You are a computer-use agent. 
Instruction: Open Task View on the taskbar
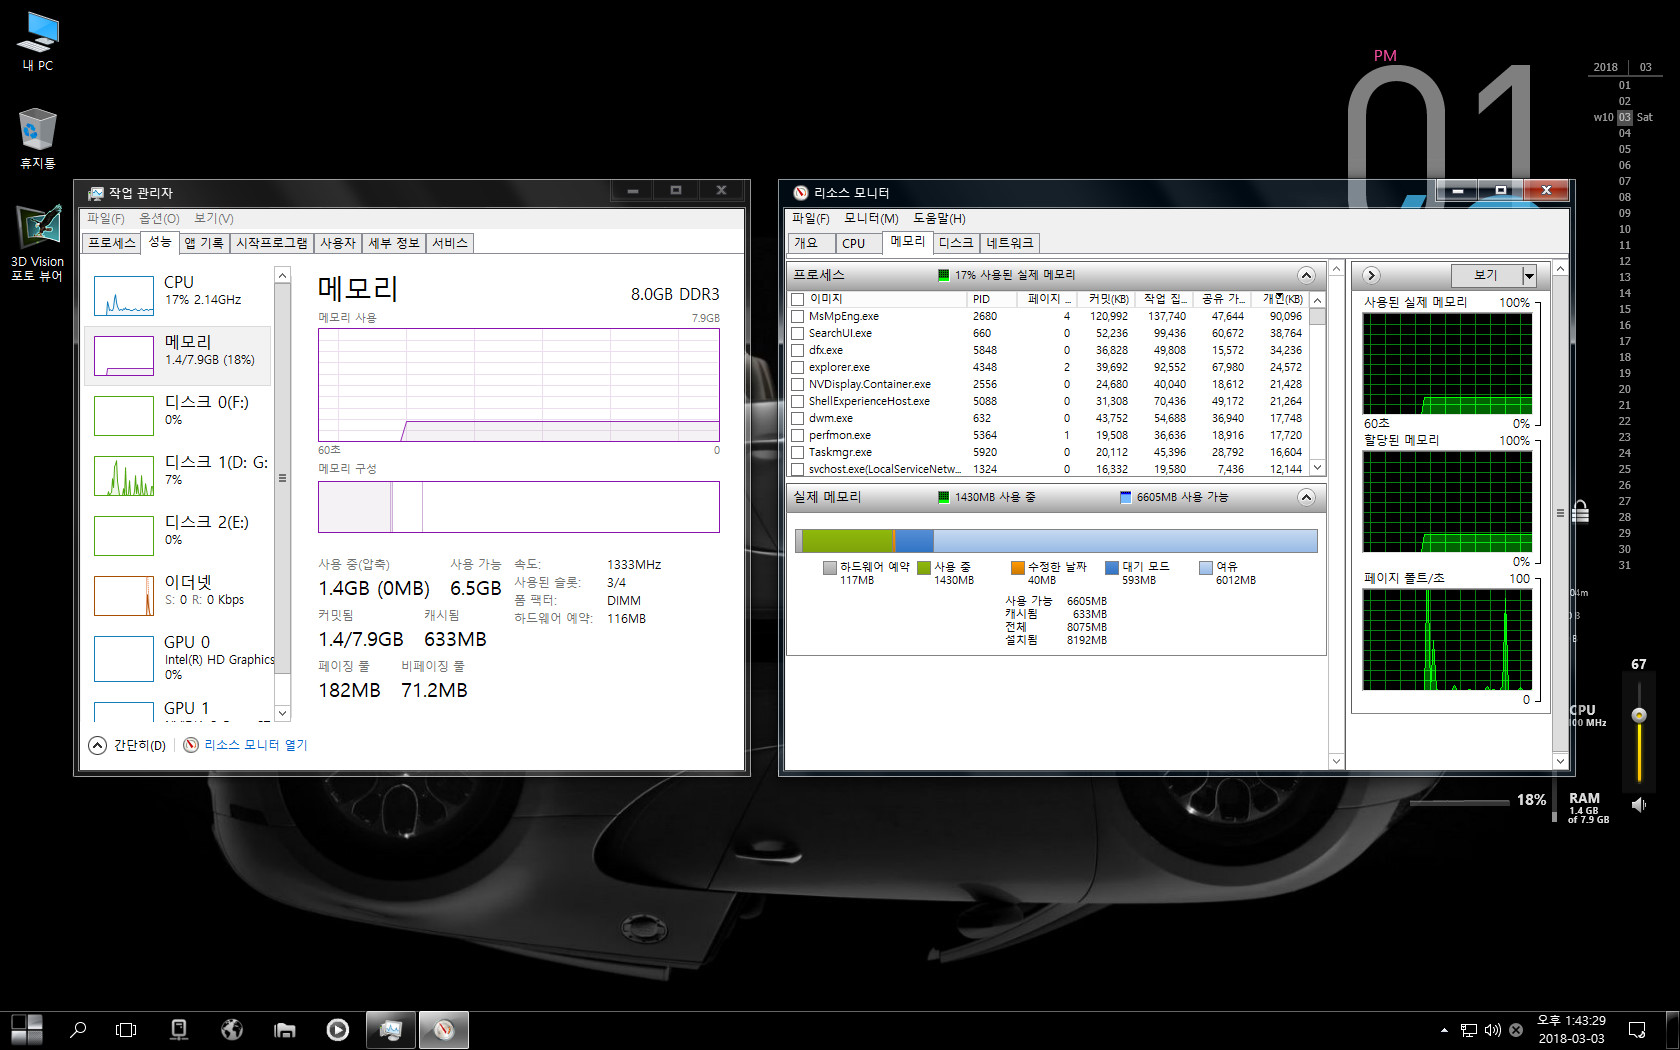pyautogui.click(x=126, y=1029)
